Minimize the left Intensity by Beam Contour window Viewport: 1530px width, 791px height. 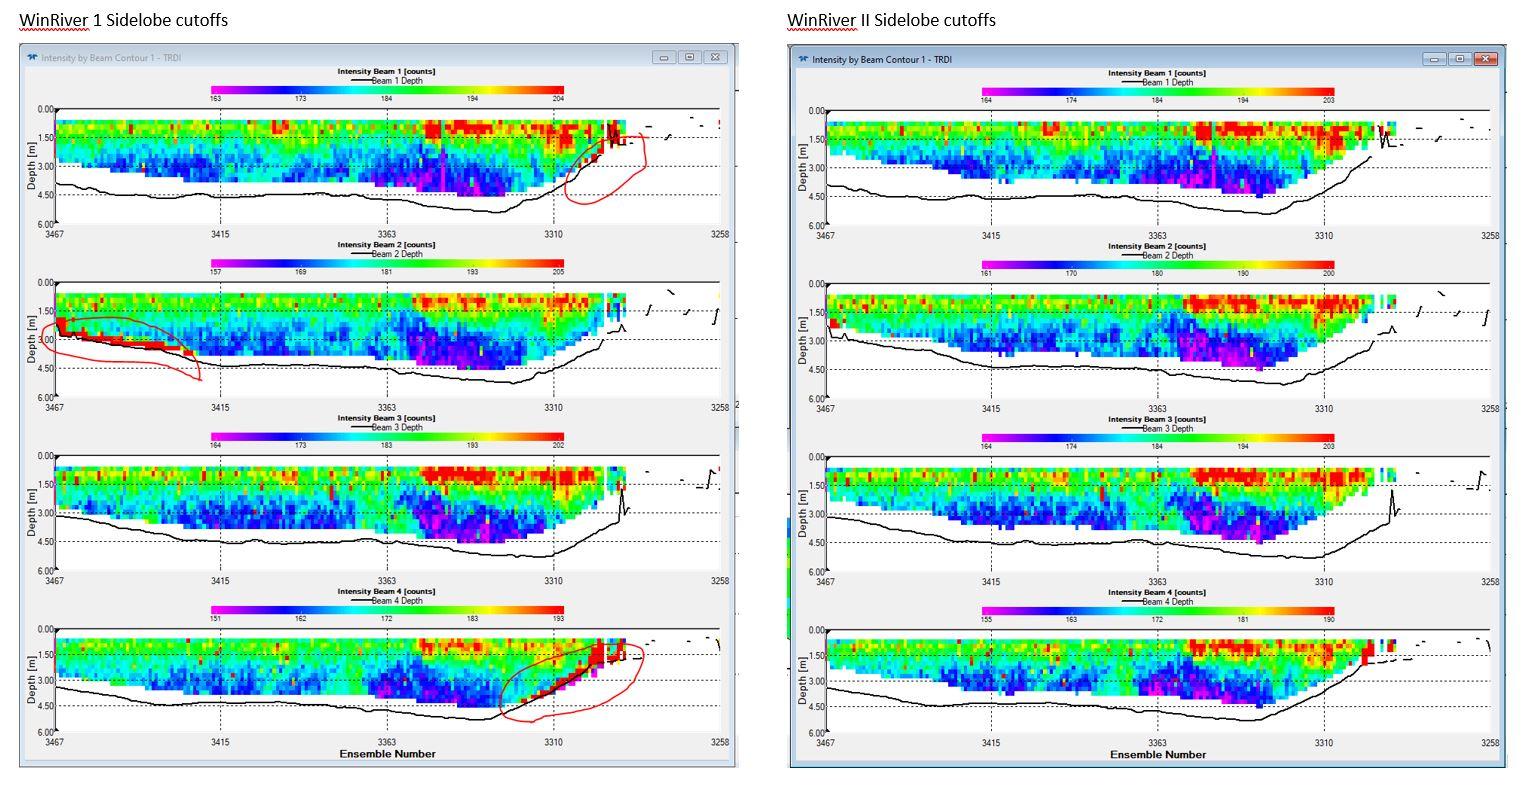[x=664, y=57]
